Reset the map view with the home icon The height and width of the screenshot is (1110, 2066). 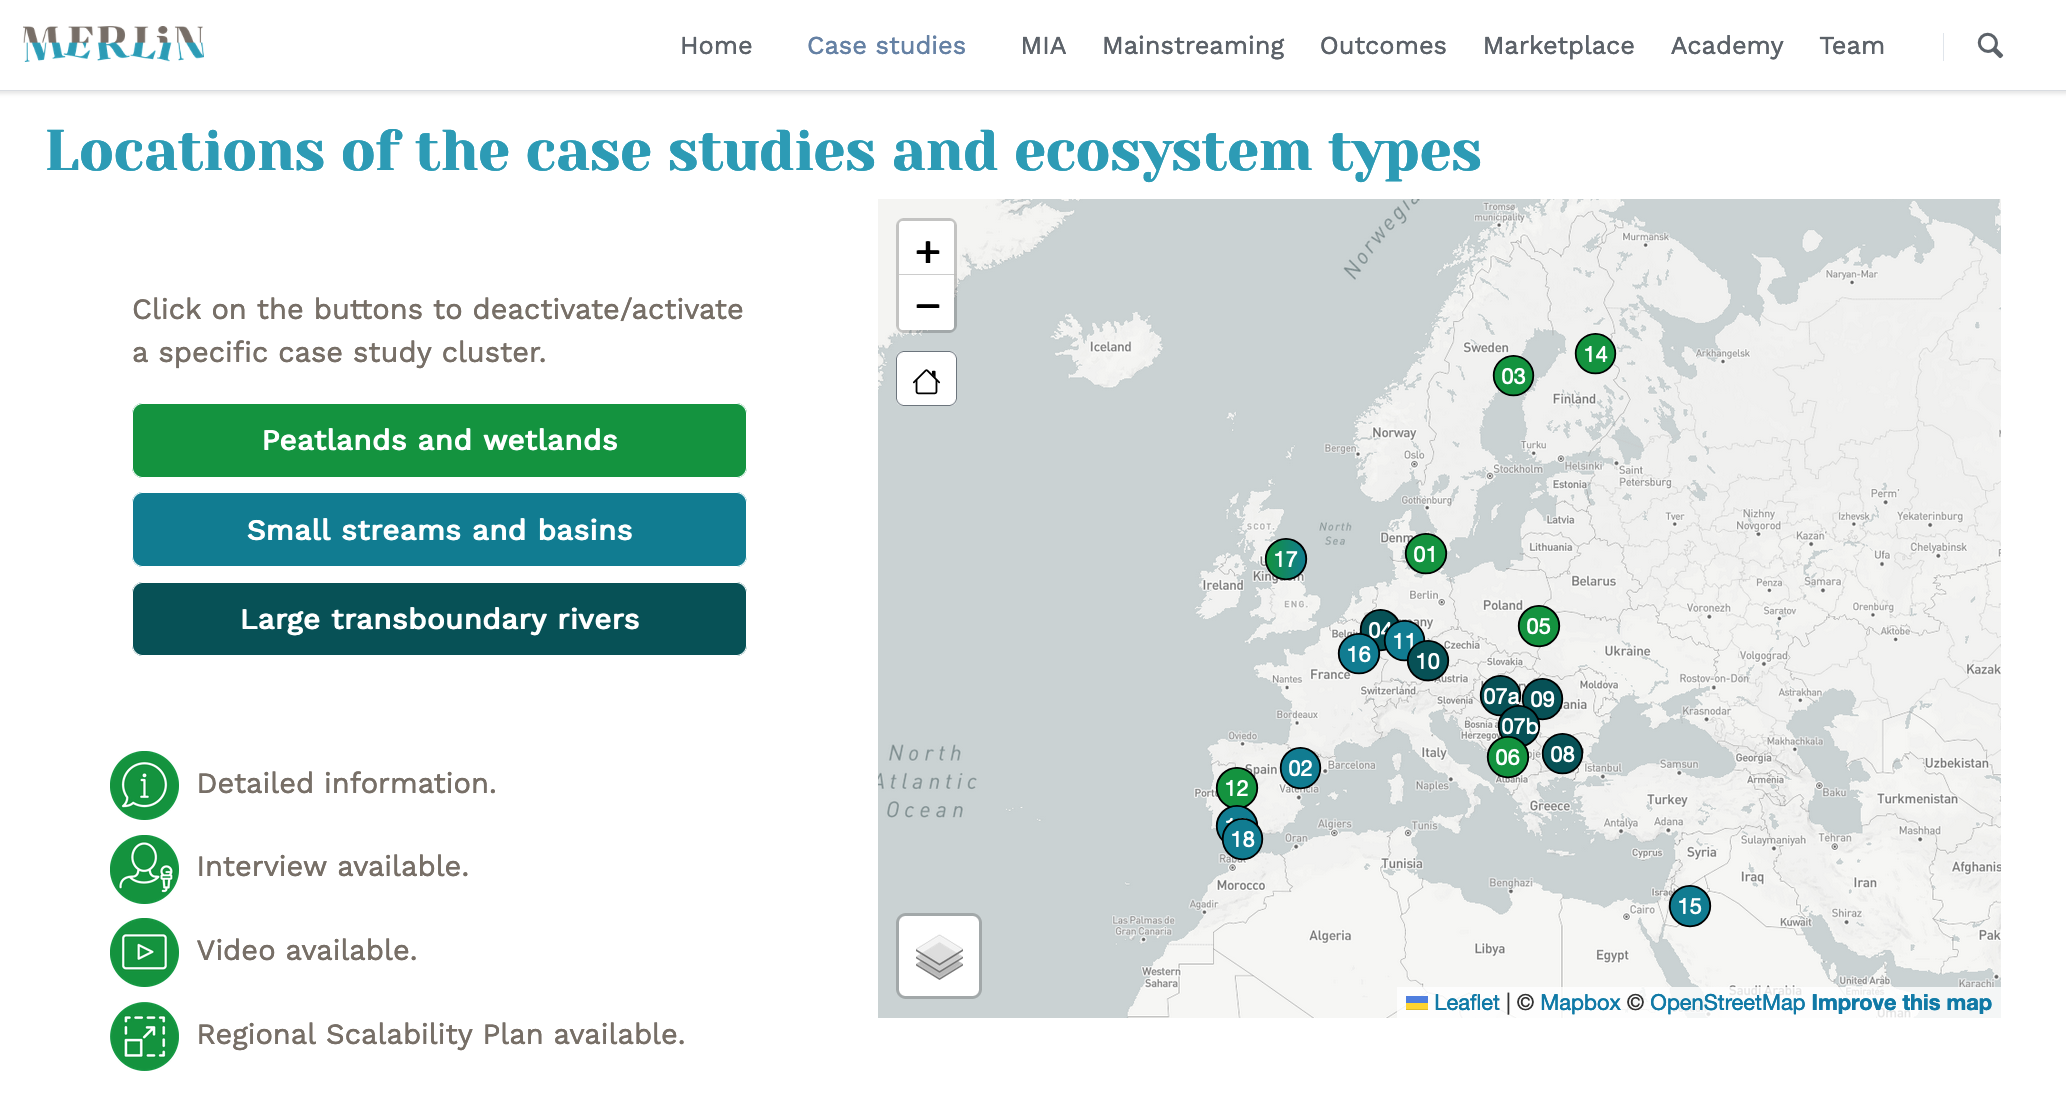[x=926, y=380]
